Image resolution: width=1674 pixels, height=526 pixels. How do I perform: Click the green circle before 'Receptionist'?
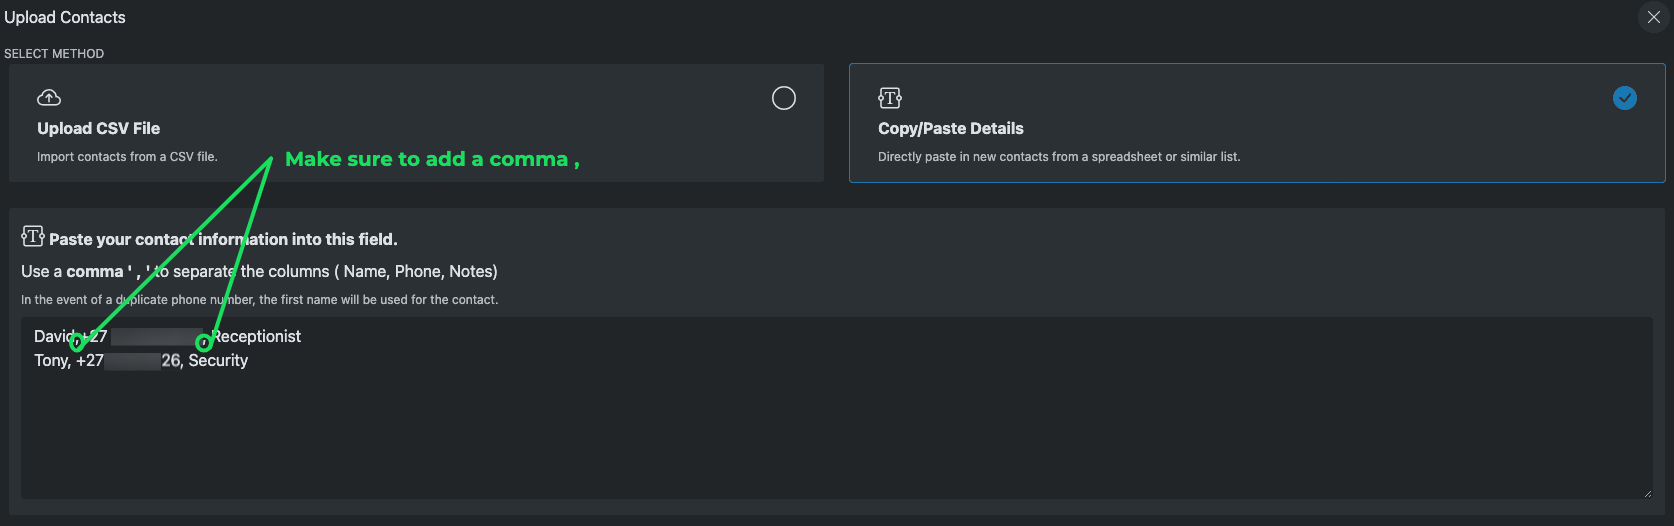point(204,343)
